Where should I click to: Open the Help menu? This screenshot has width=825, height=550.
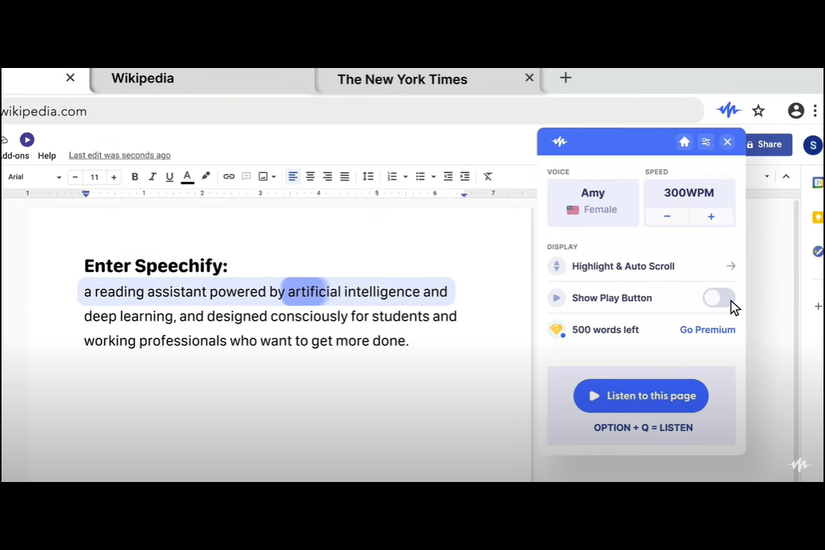47,156
